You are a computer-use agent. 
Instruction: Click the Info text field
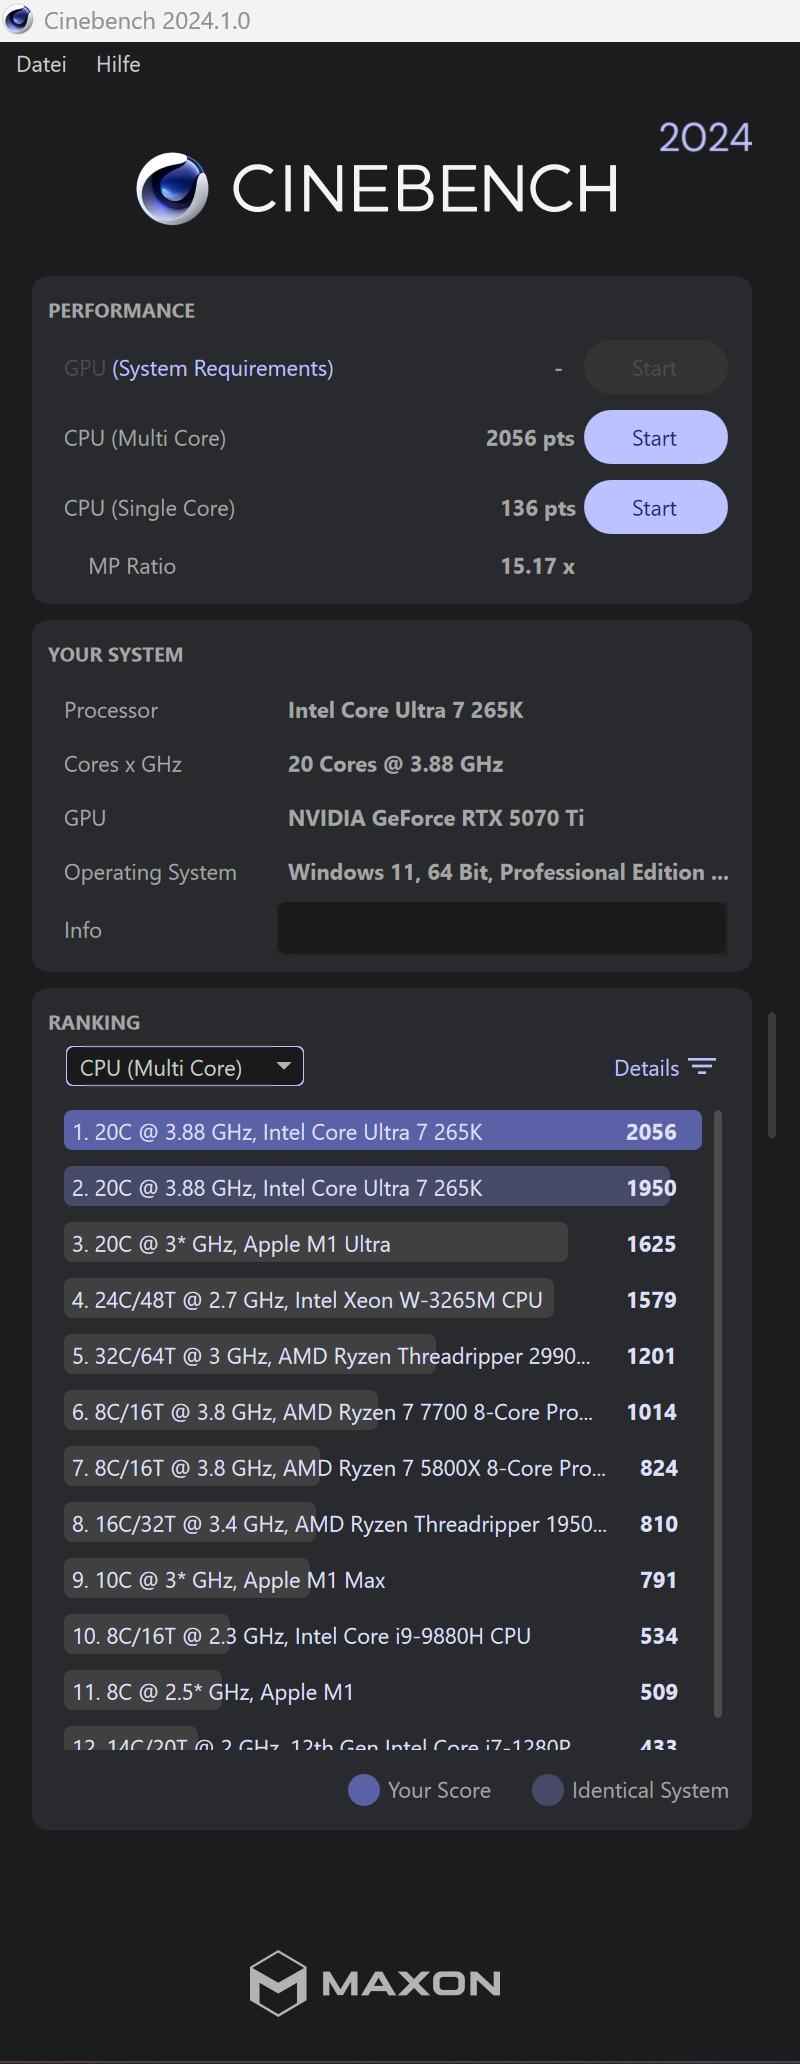point(501,929)
